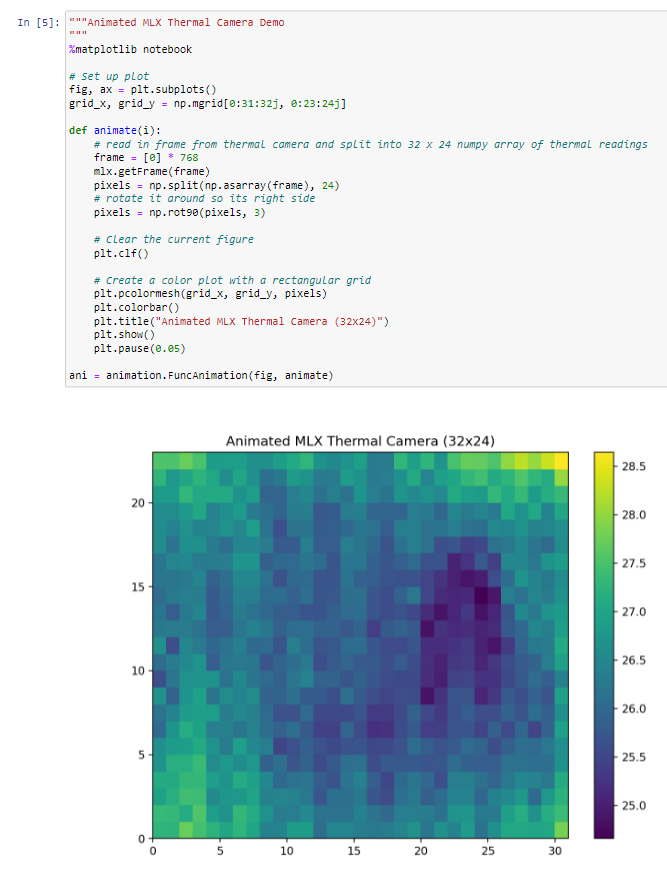Click the y-axis tick label 20
The image size is (667, 880).
[138, 503]
